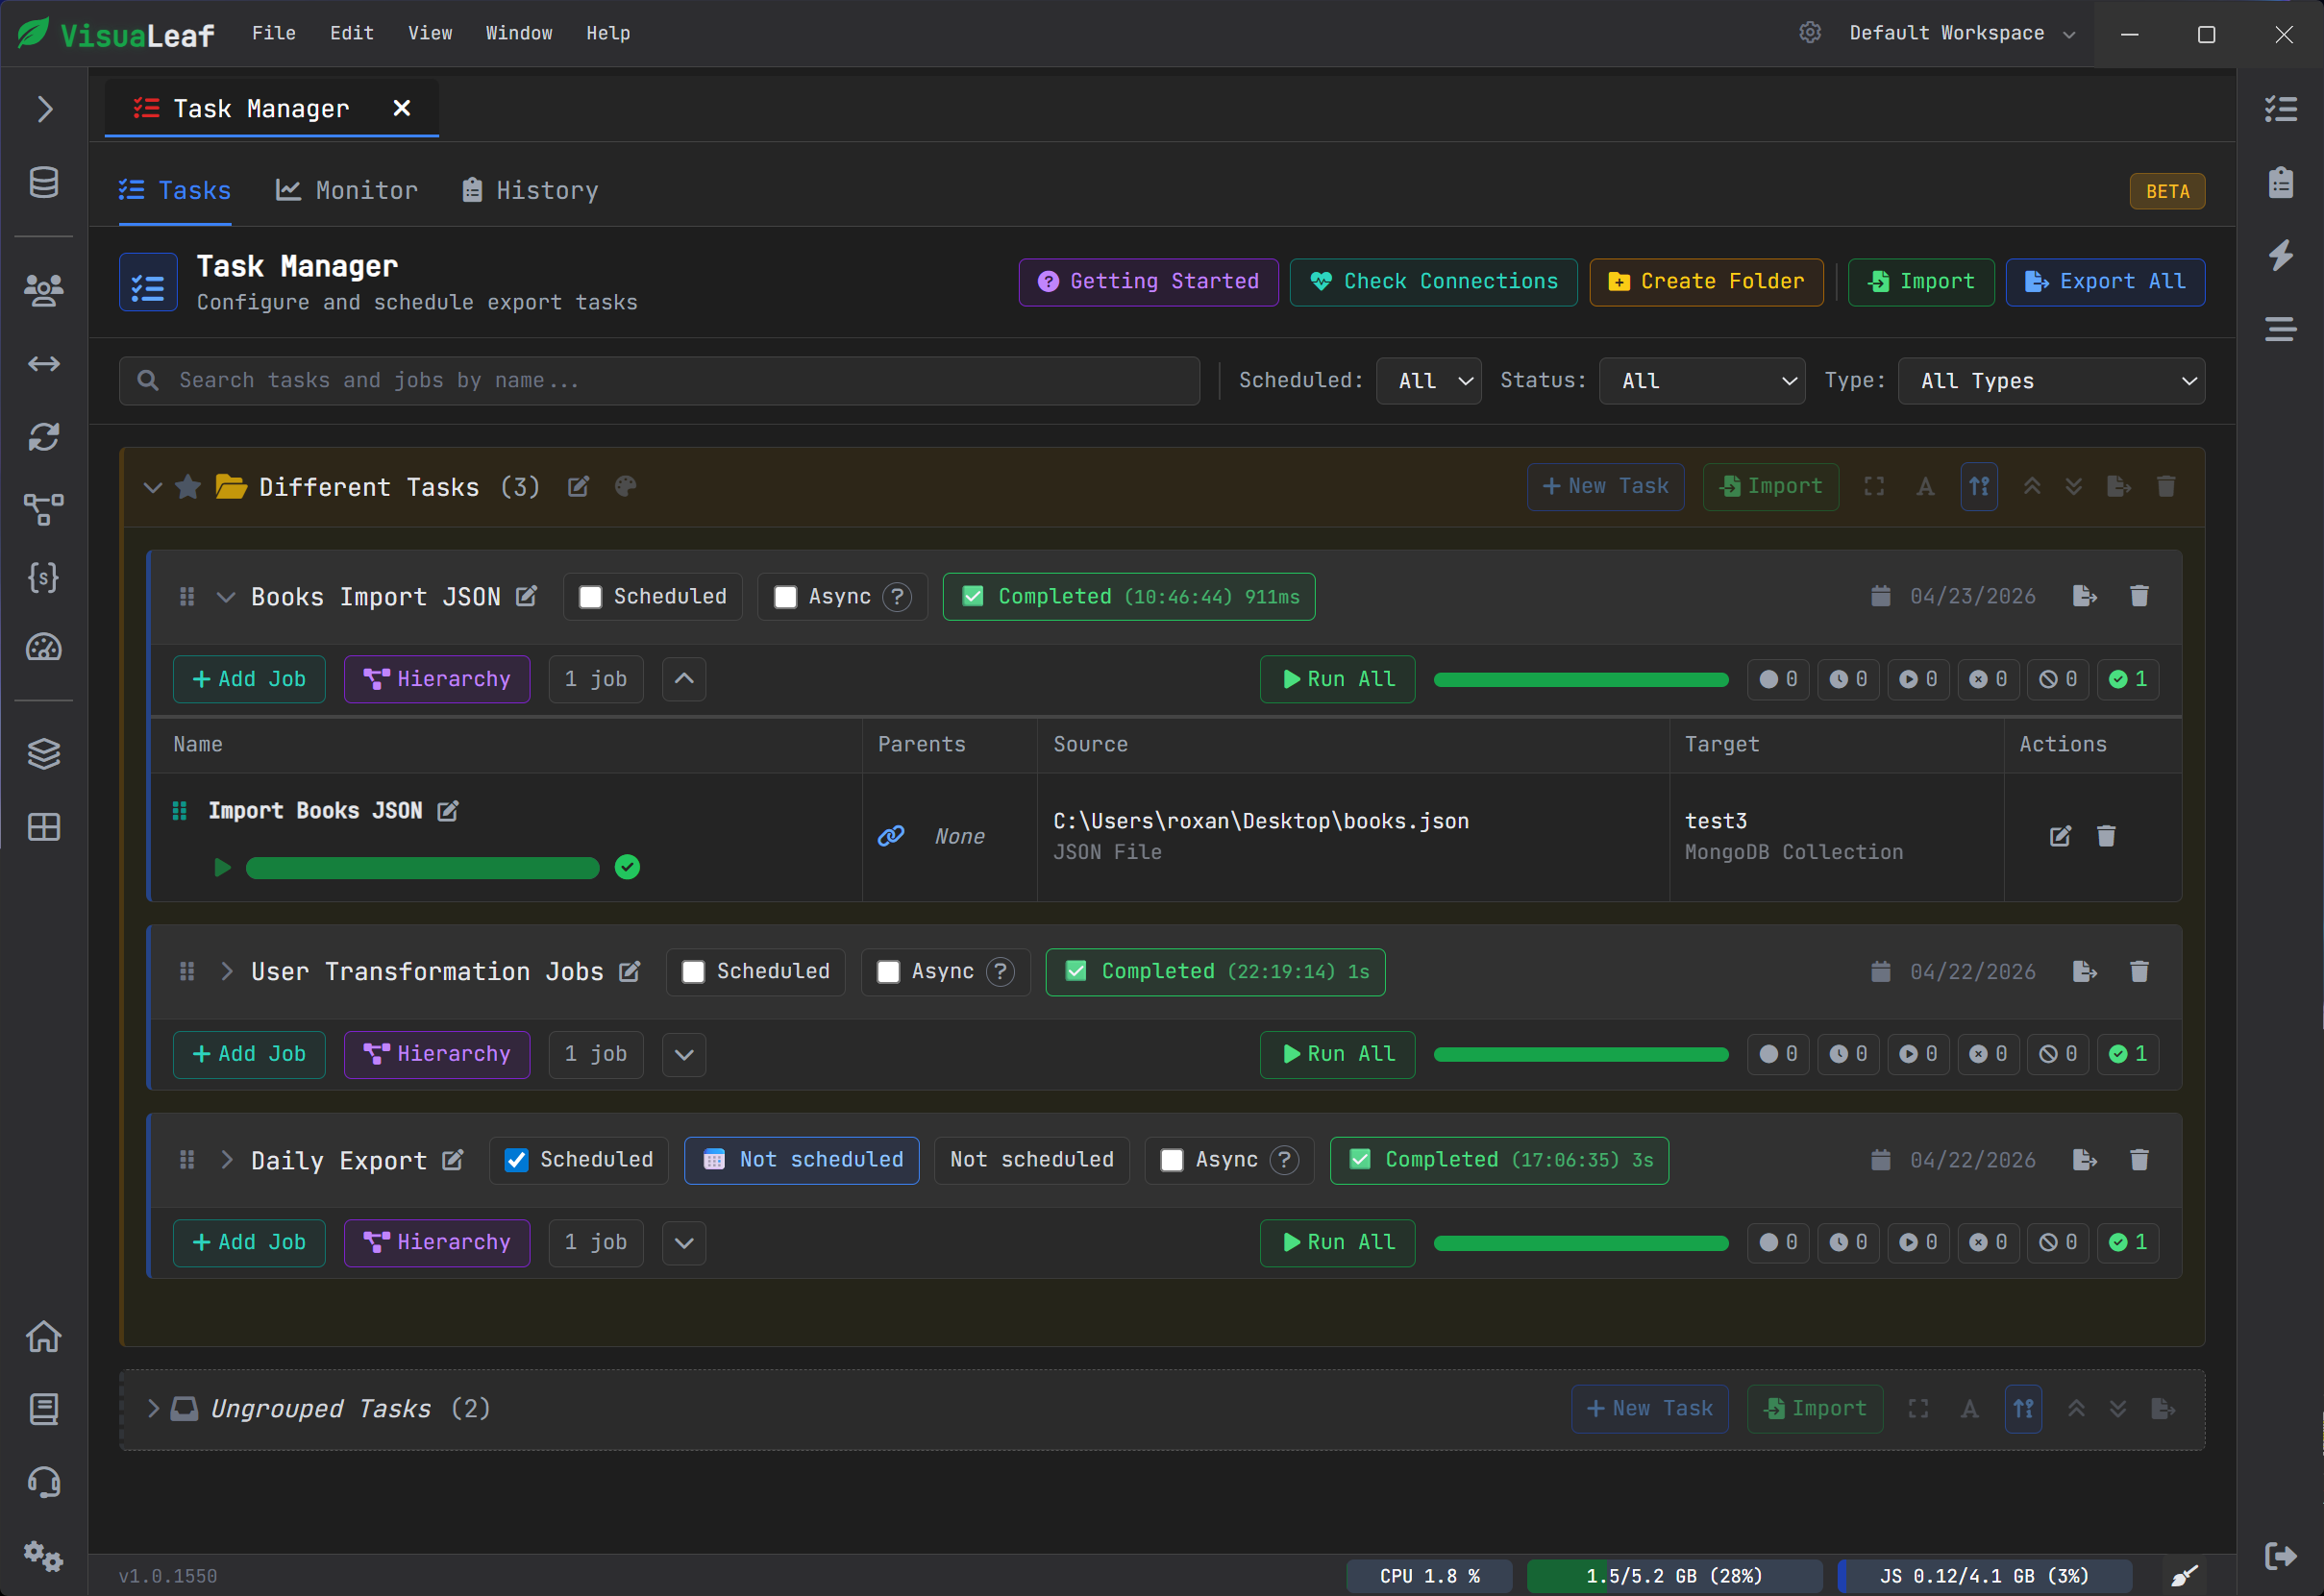The height and width of the screenshot is (1596, 2324).
Task: Toggle sort button in Different Tasks header
Action: 1979,487
